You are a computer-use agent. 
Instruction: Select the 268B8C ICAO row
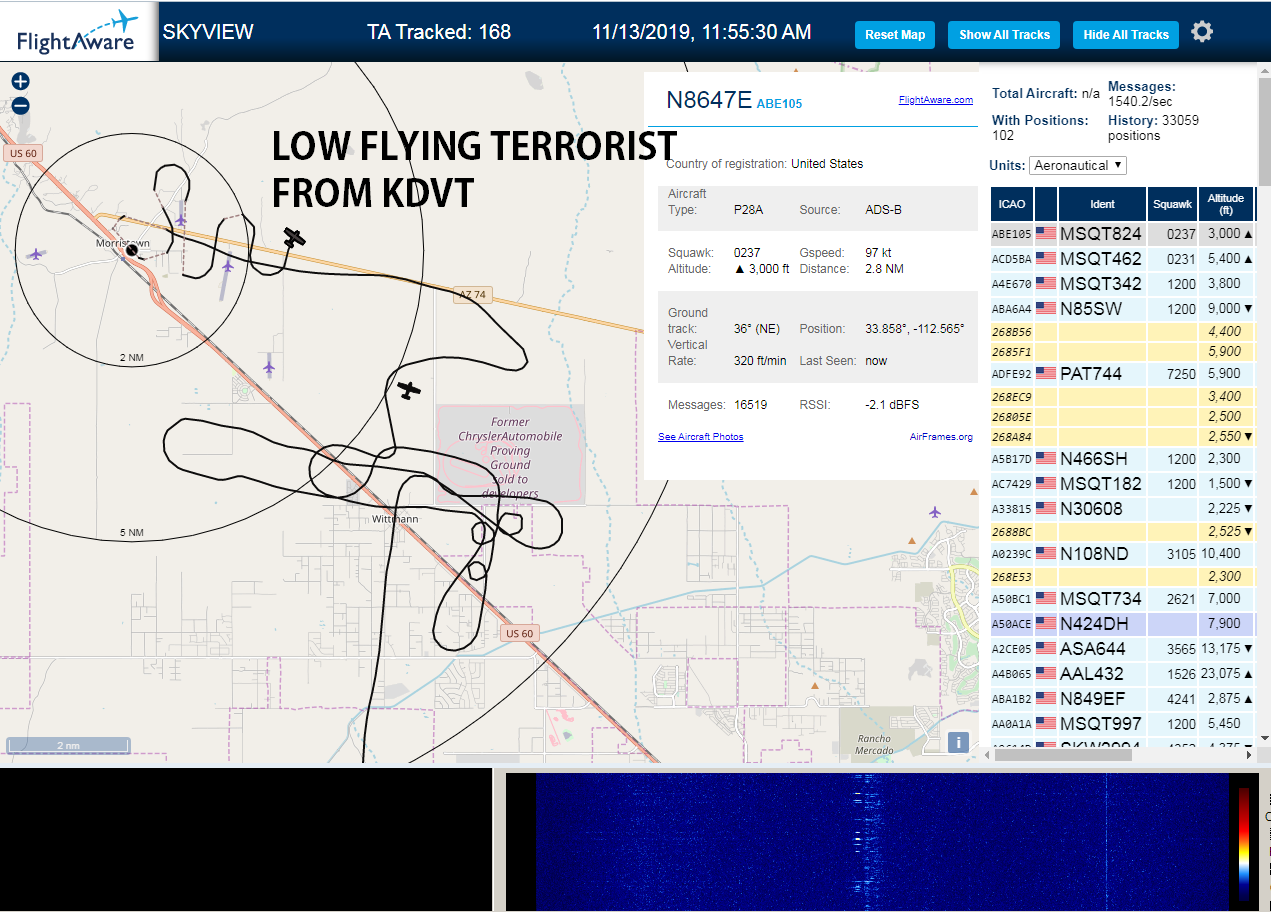1122,532
